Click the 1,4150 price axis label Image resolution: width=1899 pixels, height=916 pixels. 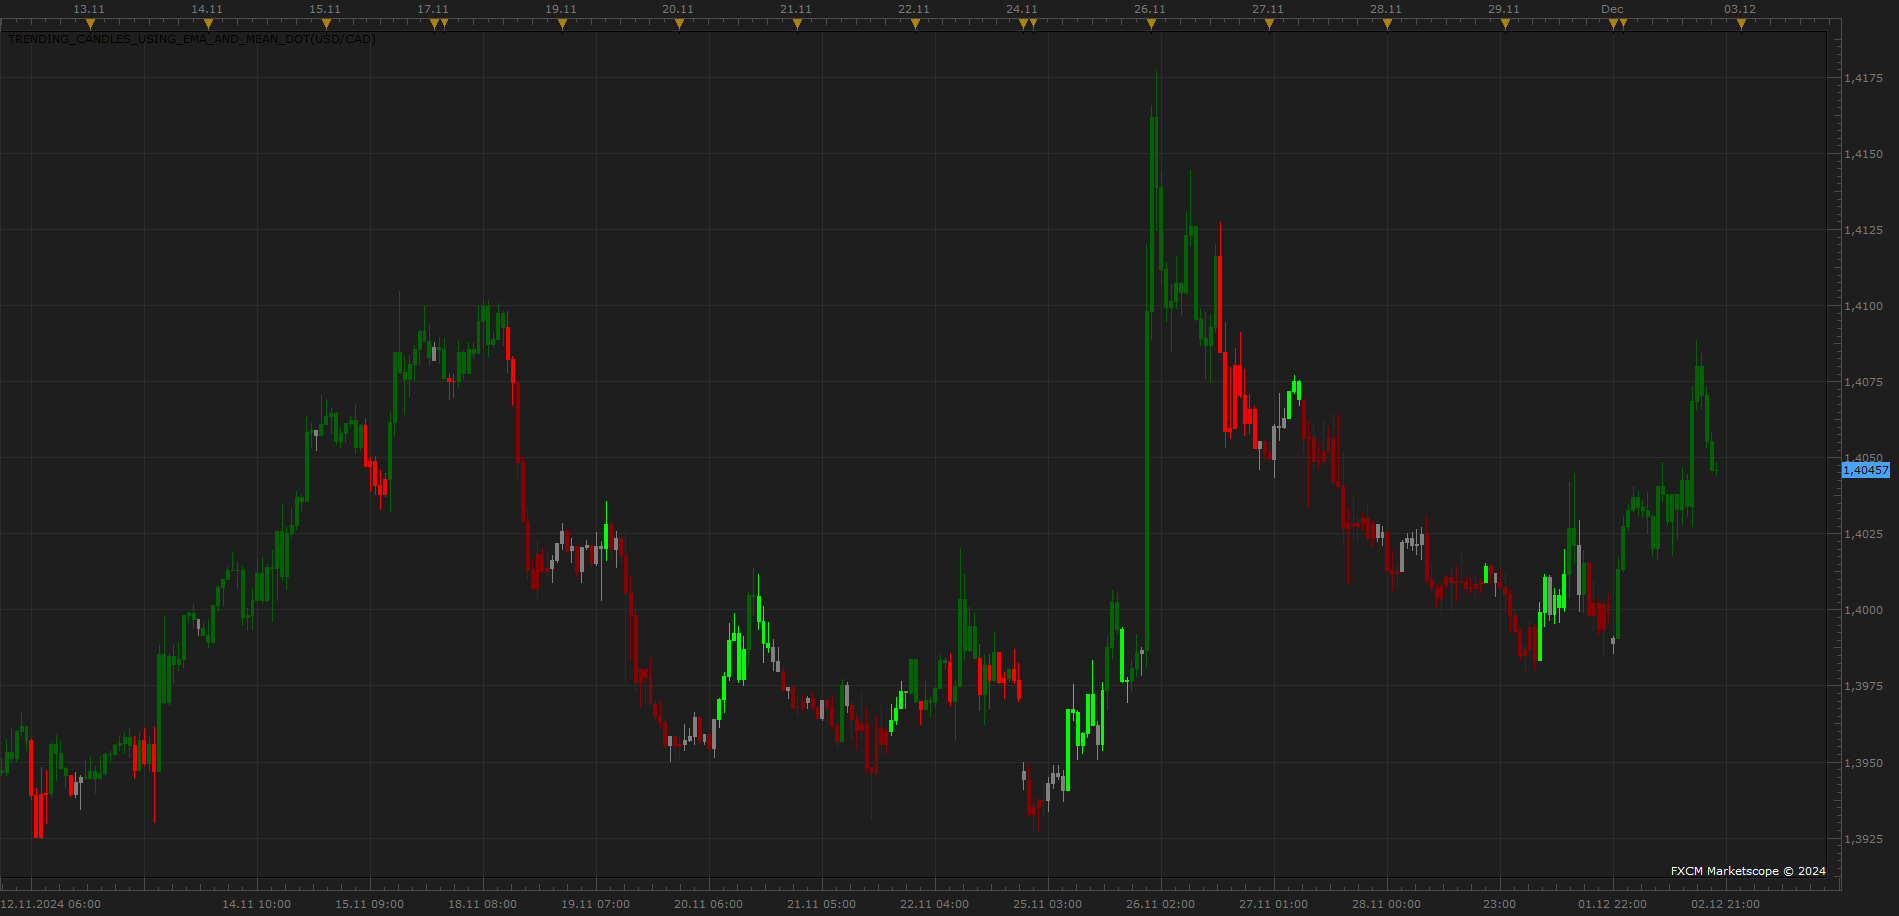click(x=1863, y=154)
